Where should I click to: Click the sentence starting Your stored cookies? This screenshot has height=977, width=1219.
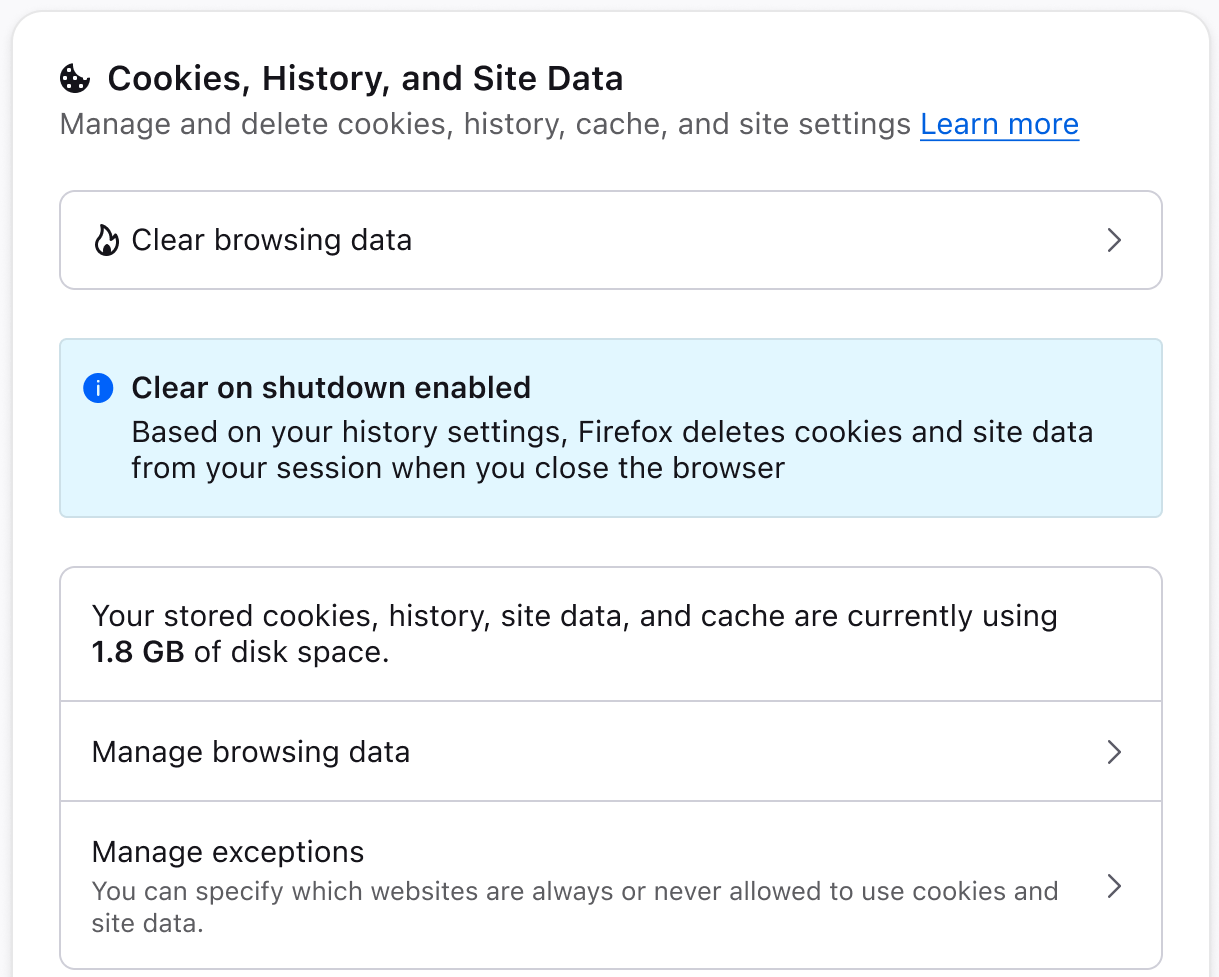[x=574, y=616]
